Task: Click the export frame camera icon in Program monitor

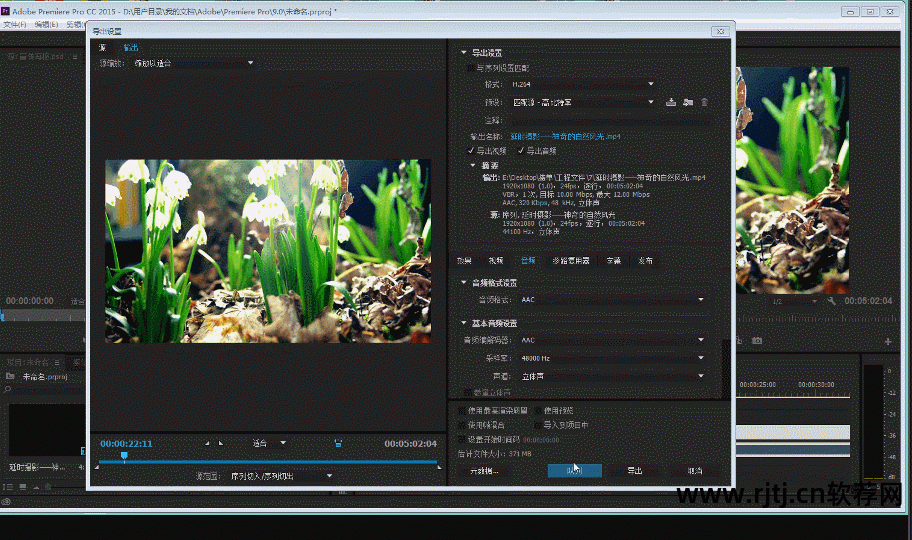Action: [757, 340]
